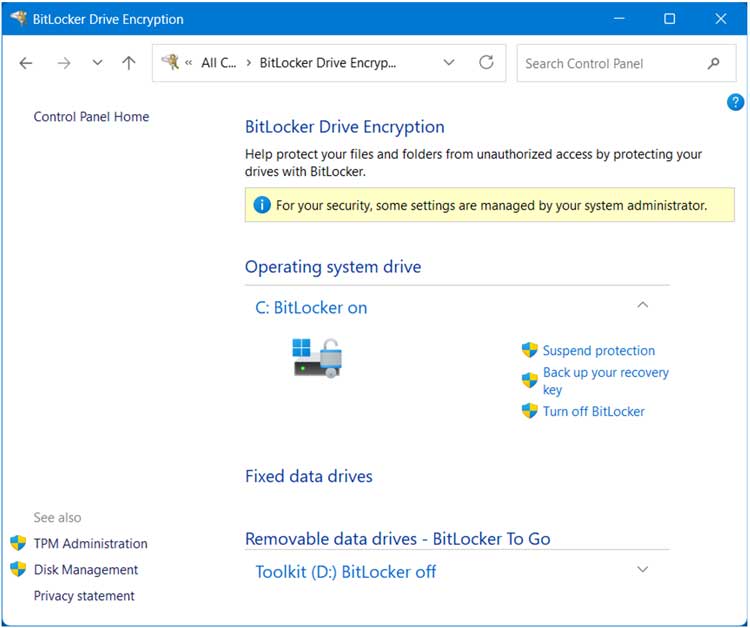Click the system administrator notice text
Viewport: 750px width, 628px height.
[x=491, y=205]
